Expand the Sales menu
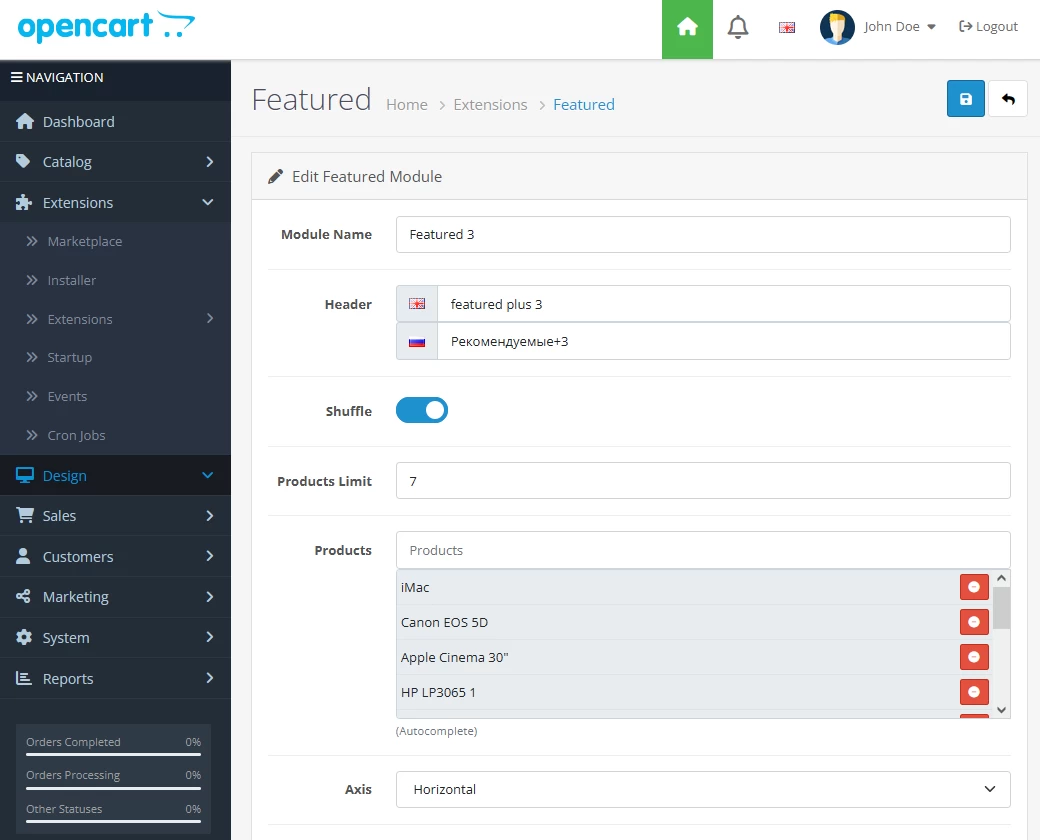This screenshot has width=1040, height=840. (115, 516)
